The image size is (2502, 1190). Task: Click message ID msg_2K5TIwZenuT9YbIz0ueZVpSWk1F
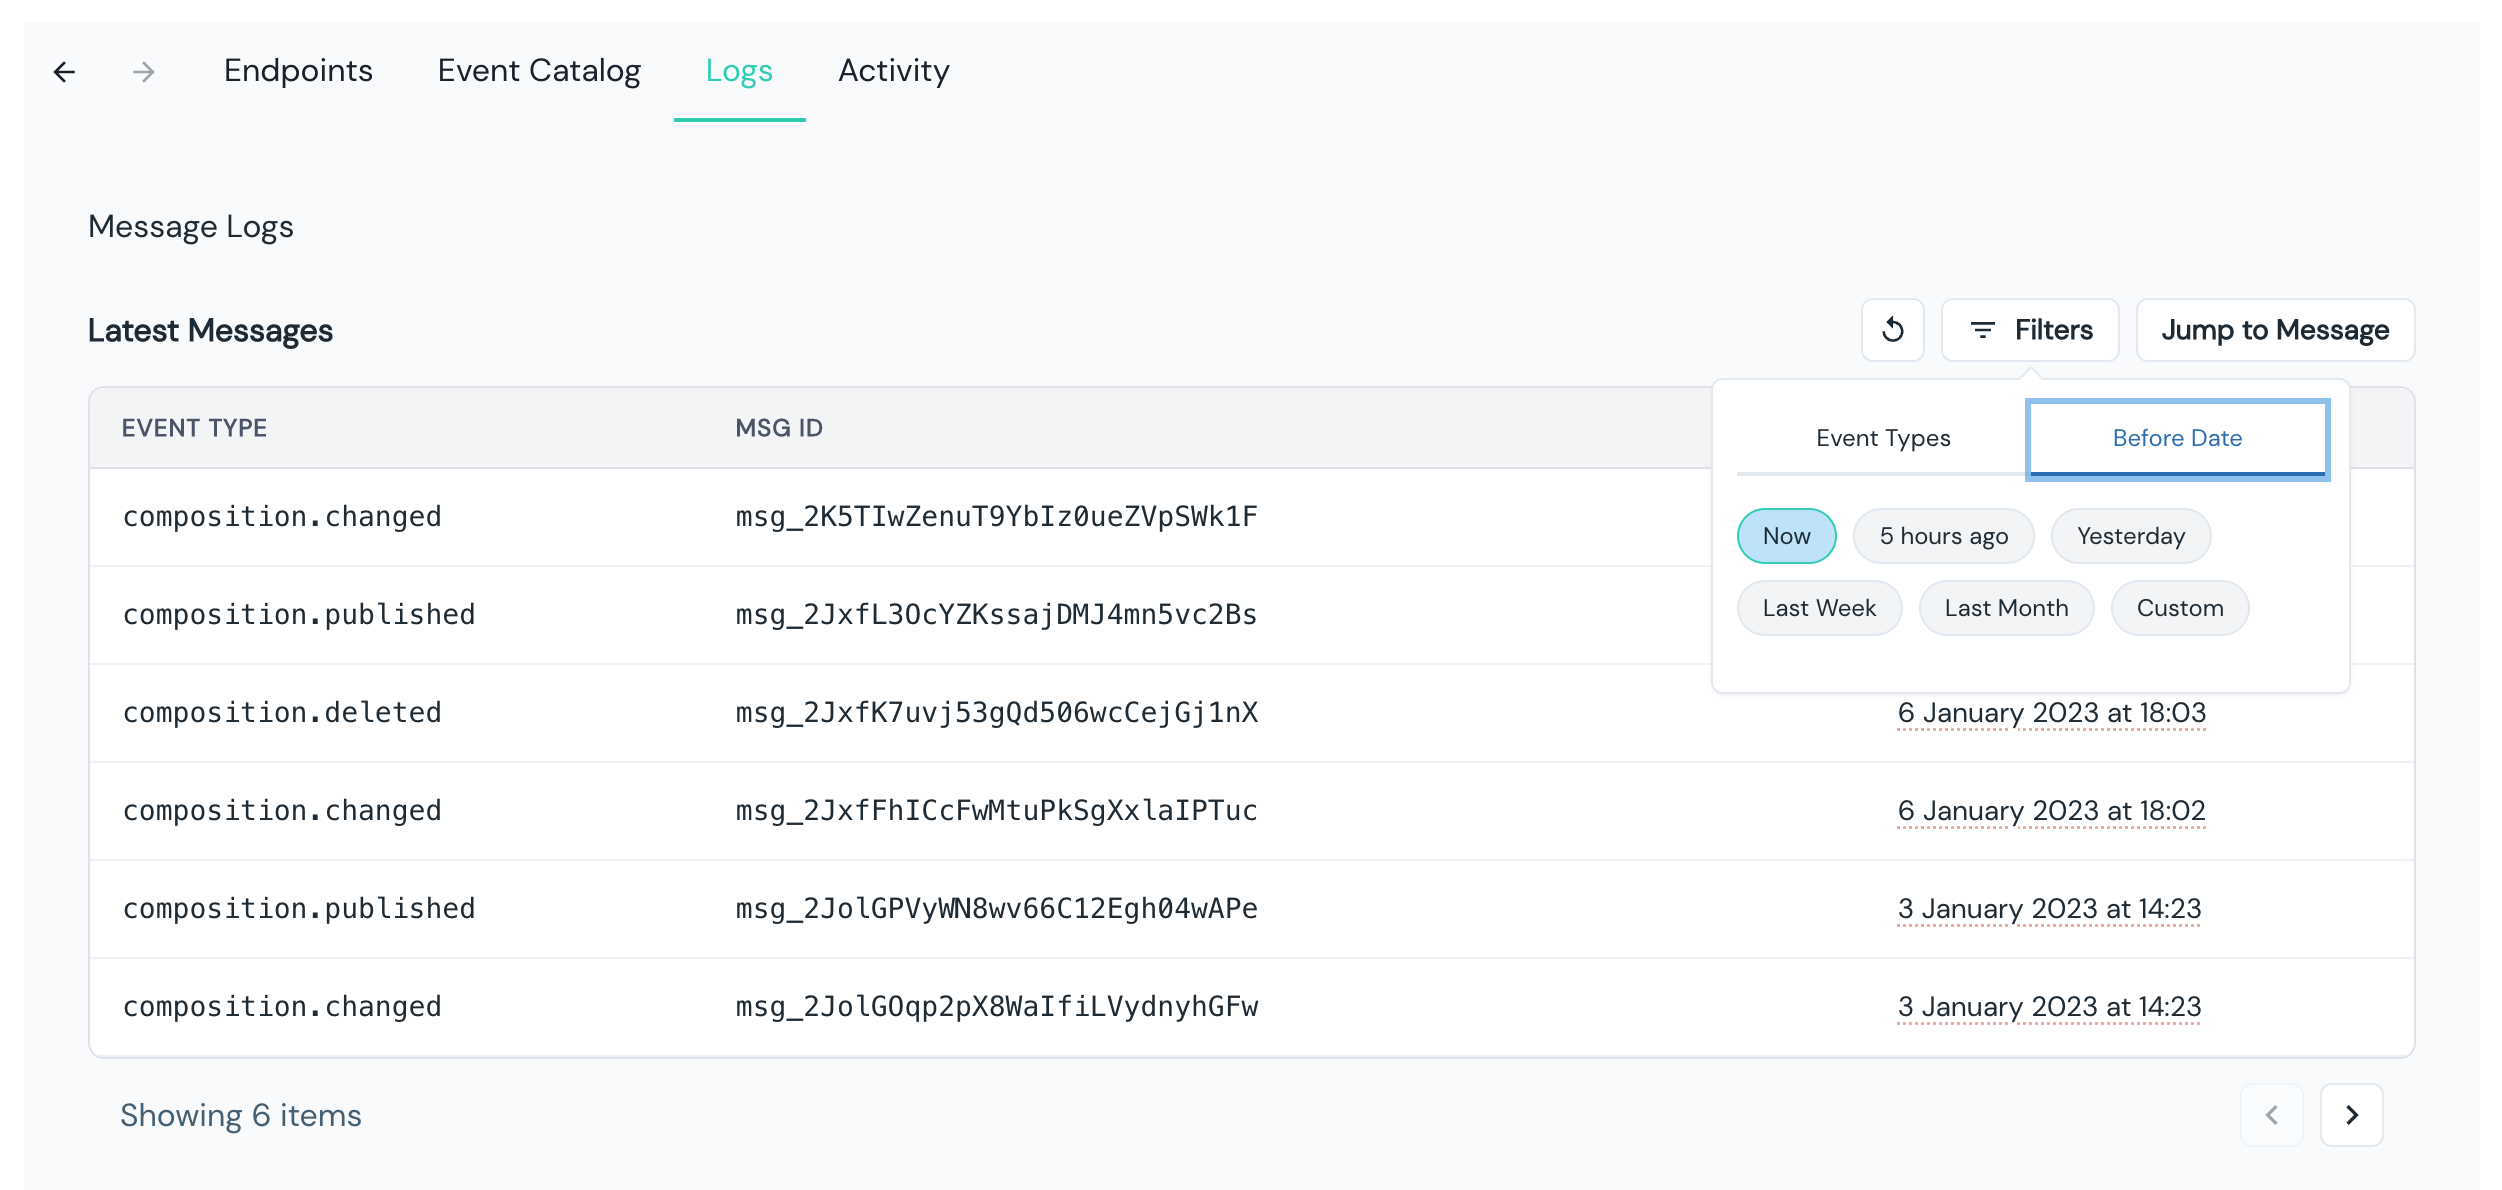tap(996, 517)
